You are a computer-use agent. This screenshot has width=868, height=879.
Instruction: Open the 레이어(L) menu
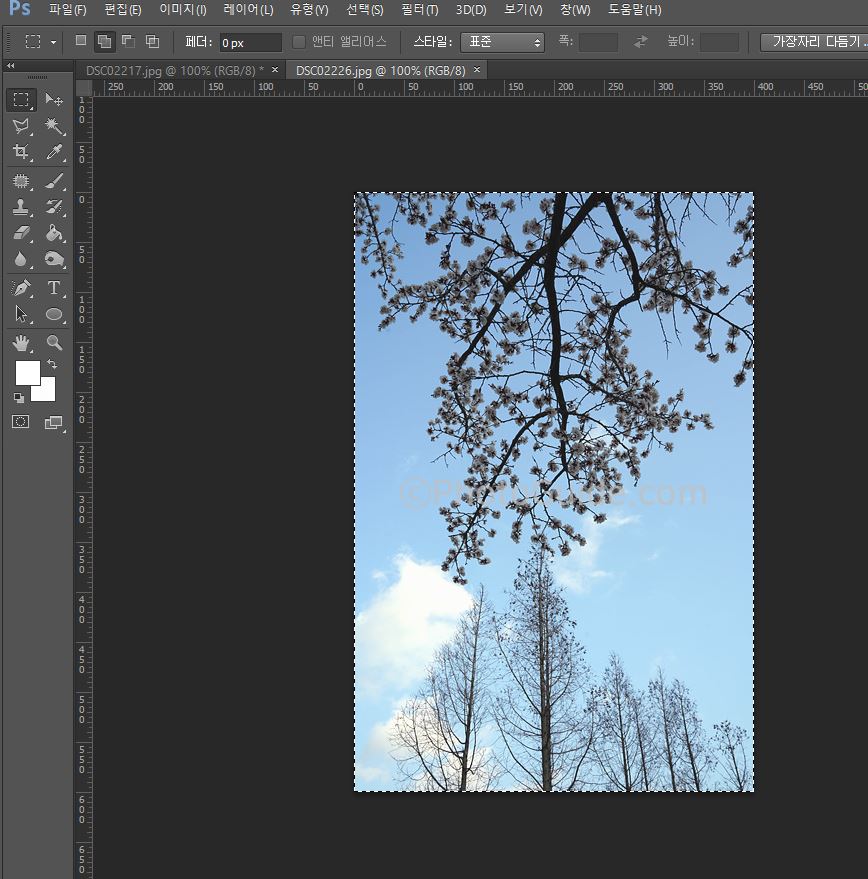click(x=248, y=10)
